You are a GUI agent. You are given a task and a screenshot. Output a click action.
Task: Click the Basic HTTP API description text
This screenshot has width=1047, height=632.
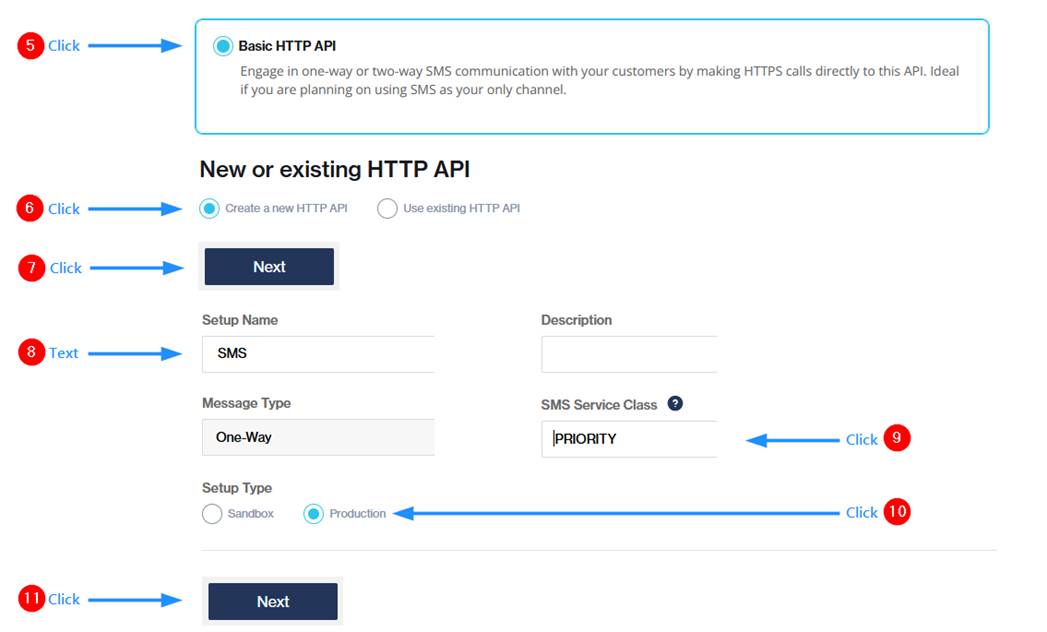[x=599, y=81]
